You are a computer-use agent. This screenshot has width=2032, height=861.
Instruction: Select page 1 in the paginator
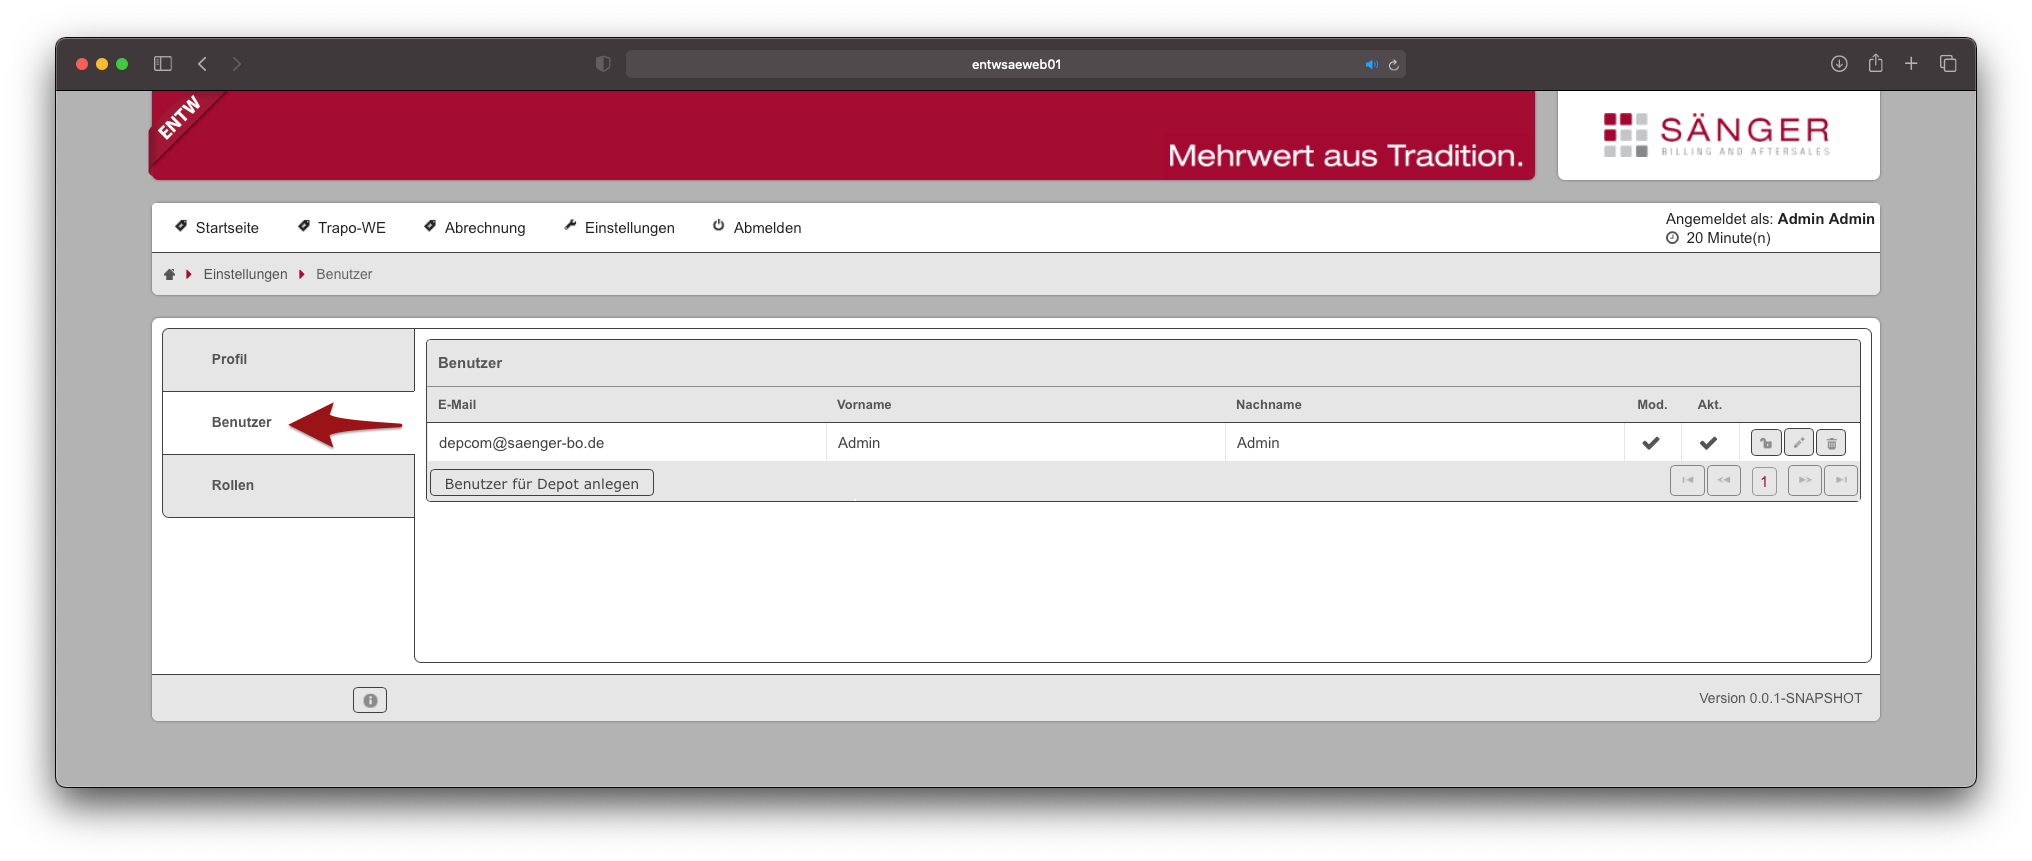[1764, 481]
